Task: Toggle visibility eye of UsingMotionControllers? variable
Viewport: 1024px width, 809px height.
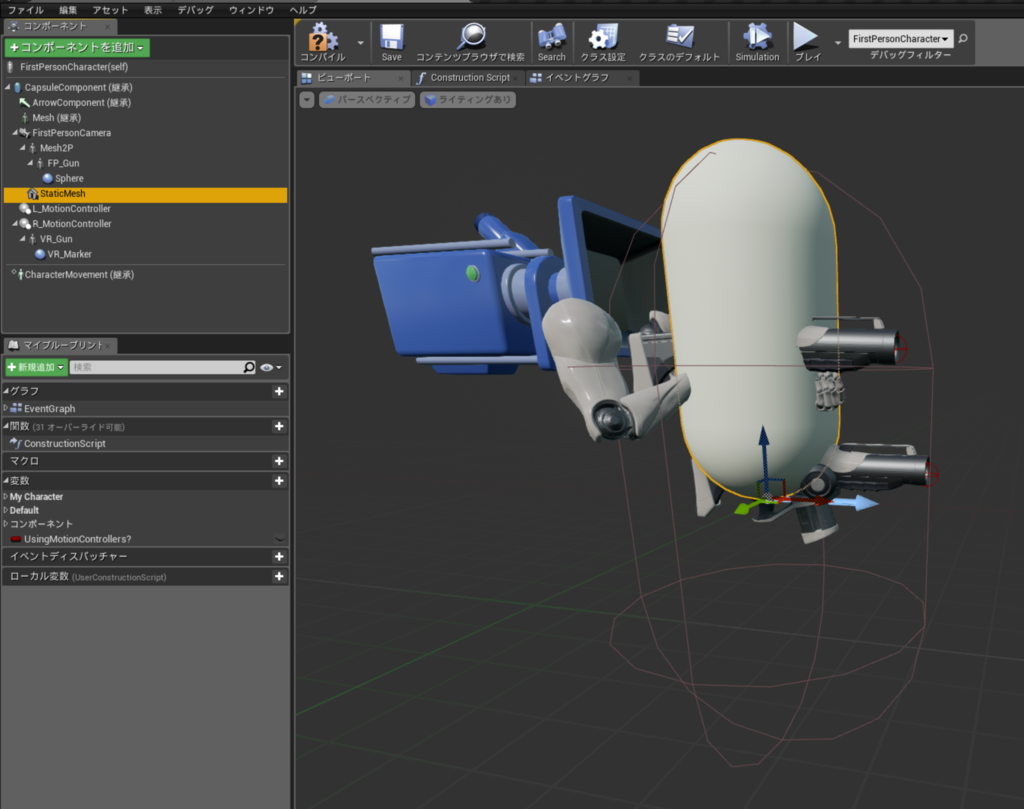Action: 279,539
